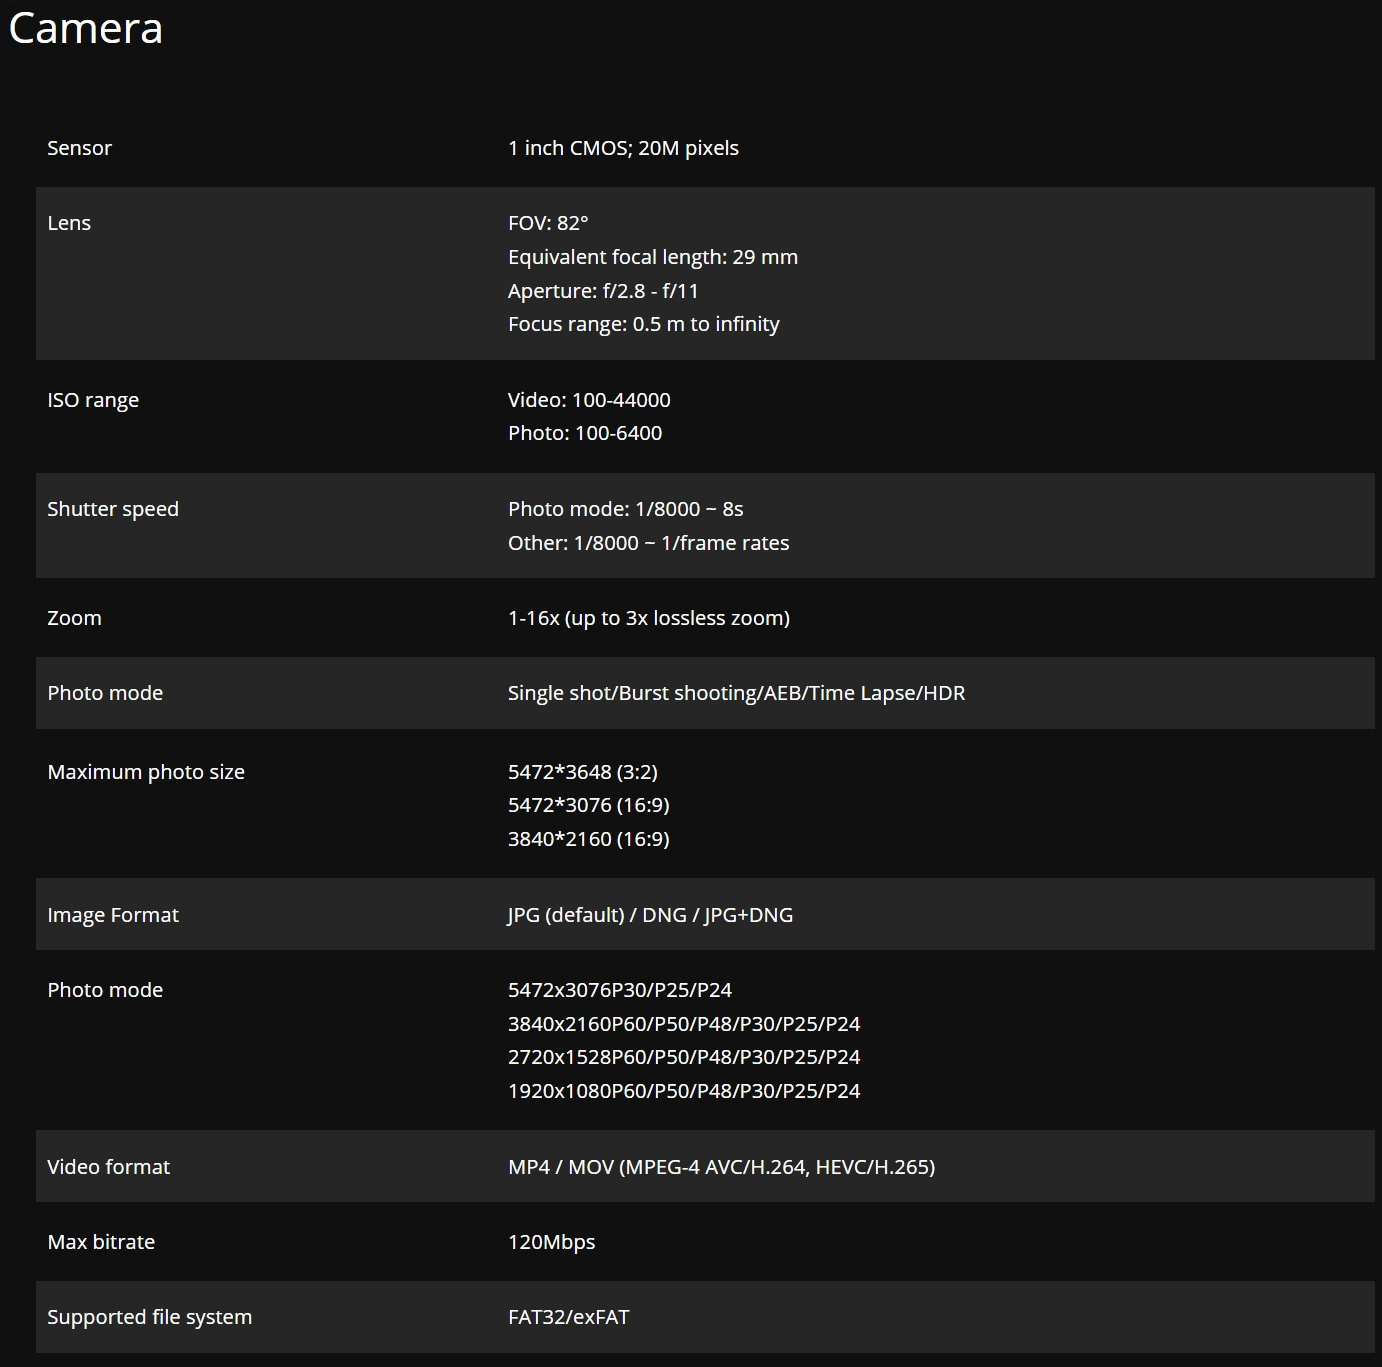Screen dimensions: 1382x1367
Task: Click the ISO range label
Action: coord(93,400)
